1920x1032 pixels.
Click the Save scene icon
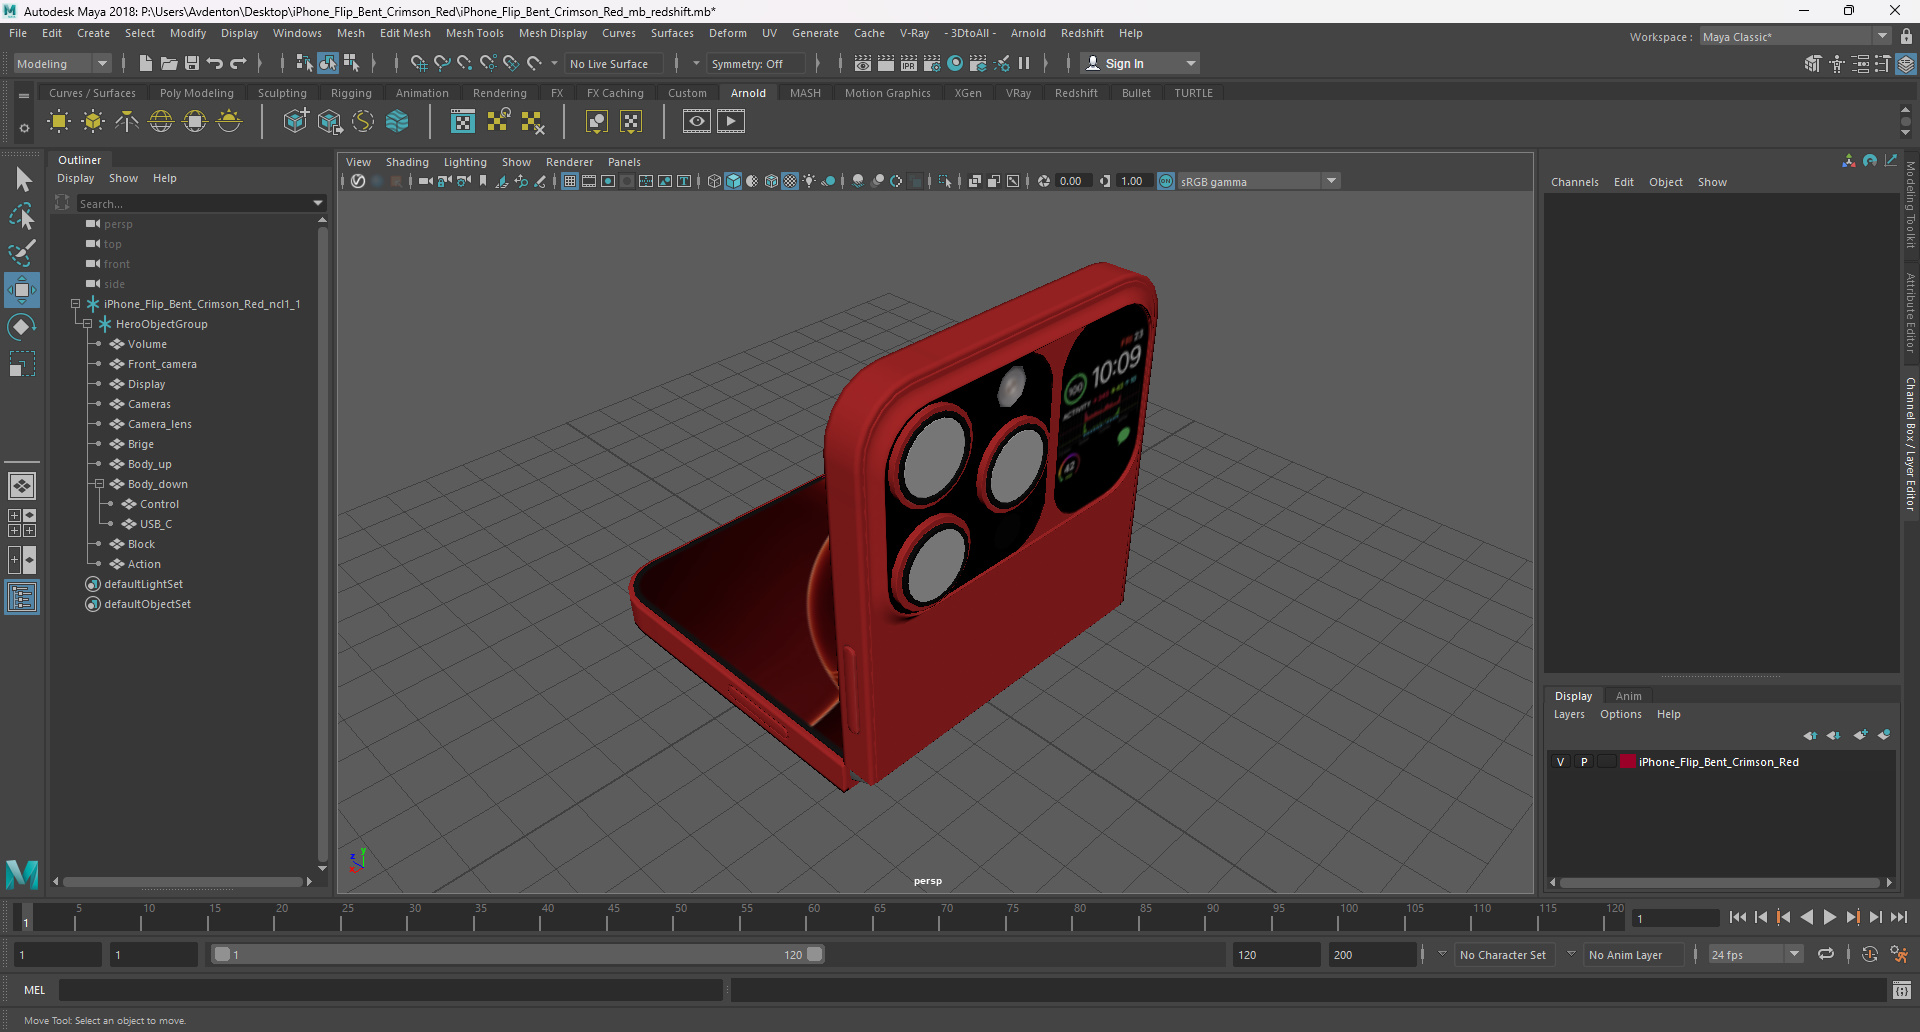(x=192, y=63)
